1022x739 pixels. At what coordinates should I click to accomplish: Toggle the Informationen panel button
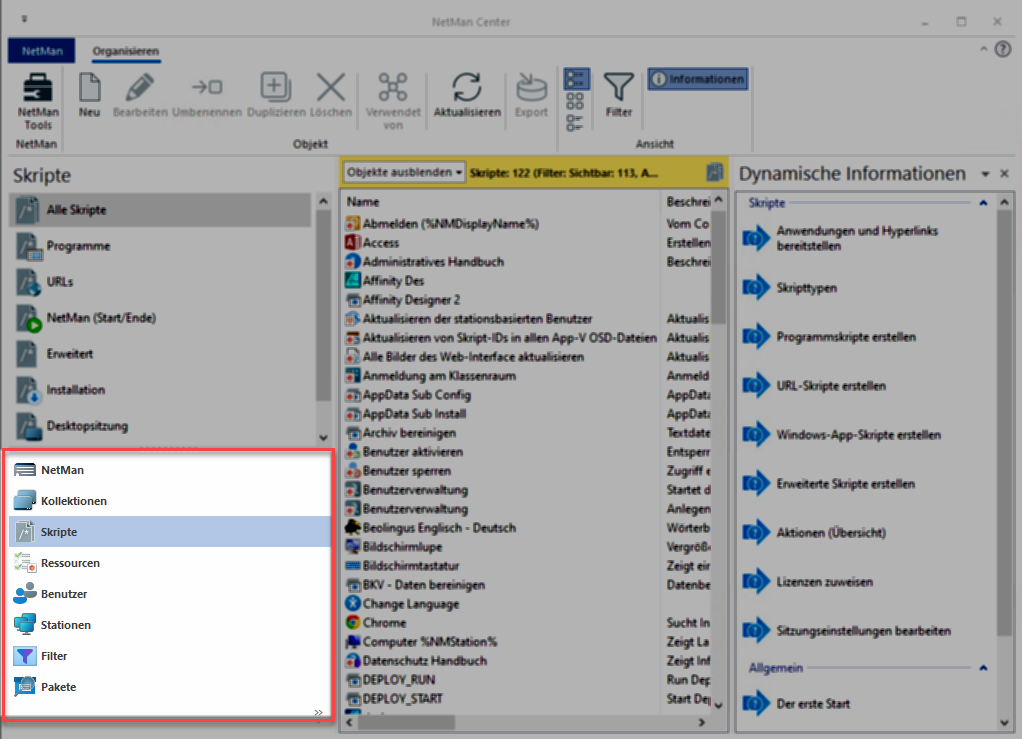tap(698, 79)
